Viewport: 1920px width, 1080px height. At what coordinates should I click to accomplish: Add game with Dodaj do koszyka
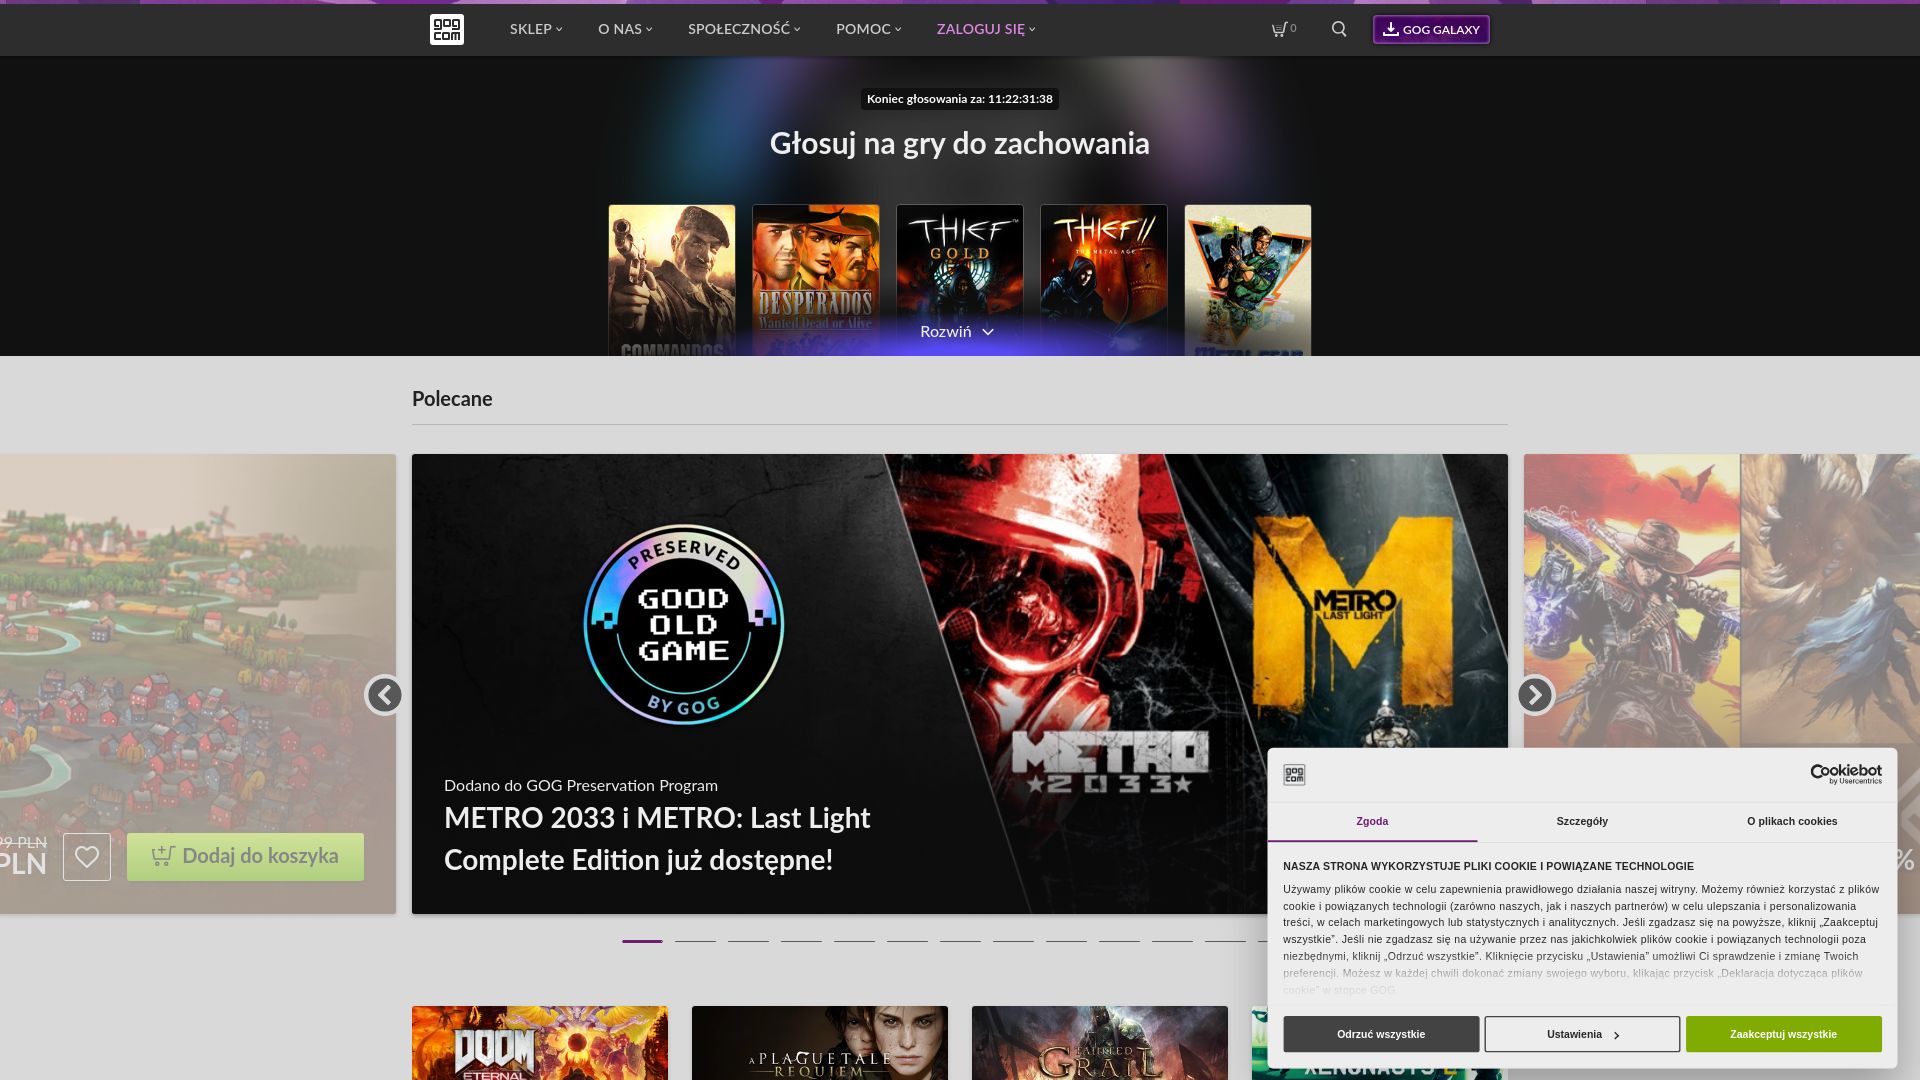(x=245, y=857)
